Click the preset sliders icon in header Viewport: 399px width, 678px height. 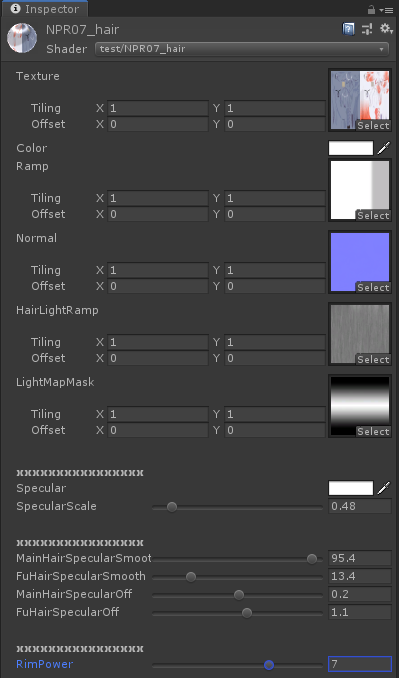[367, 29]
